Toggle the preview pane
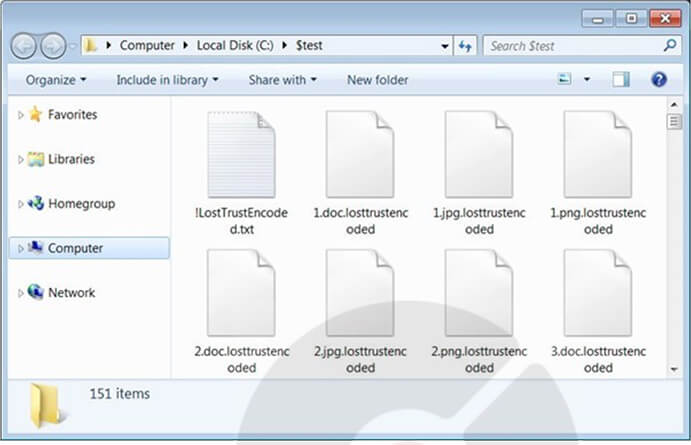Viewport: 691px width, 445px height. point(620,79)
